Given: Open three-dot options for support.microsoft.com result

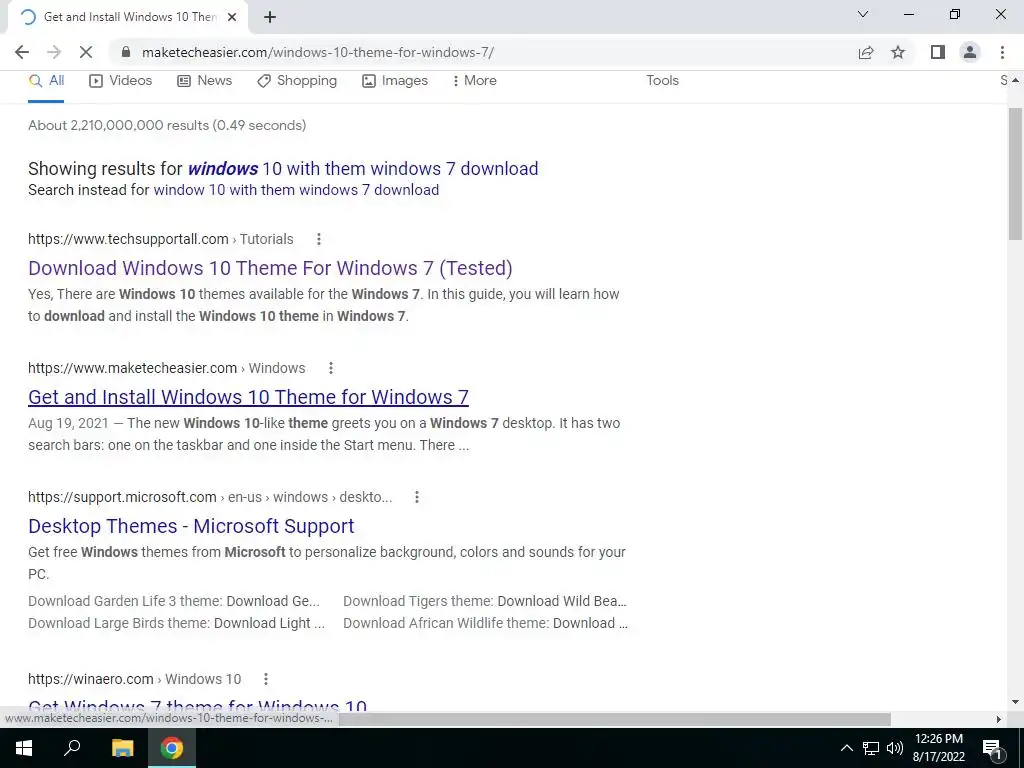Looking at the screenshot, I should tap(417, 497).
